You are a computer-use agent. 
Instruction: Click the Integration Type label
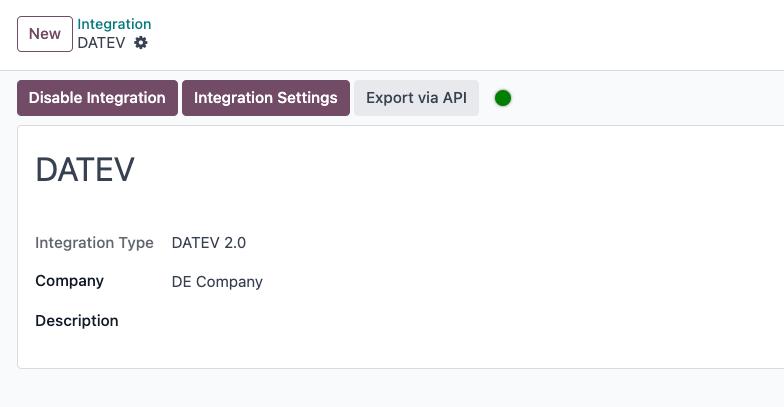(94, 243)
